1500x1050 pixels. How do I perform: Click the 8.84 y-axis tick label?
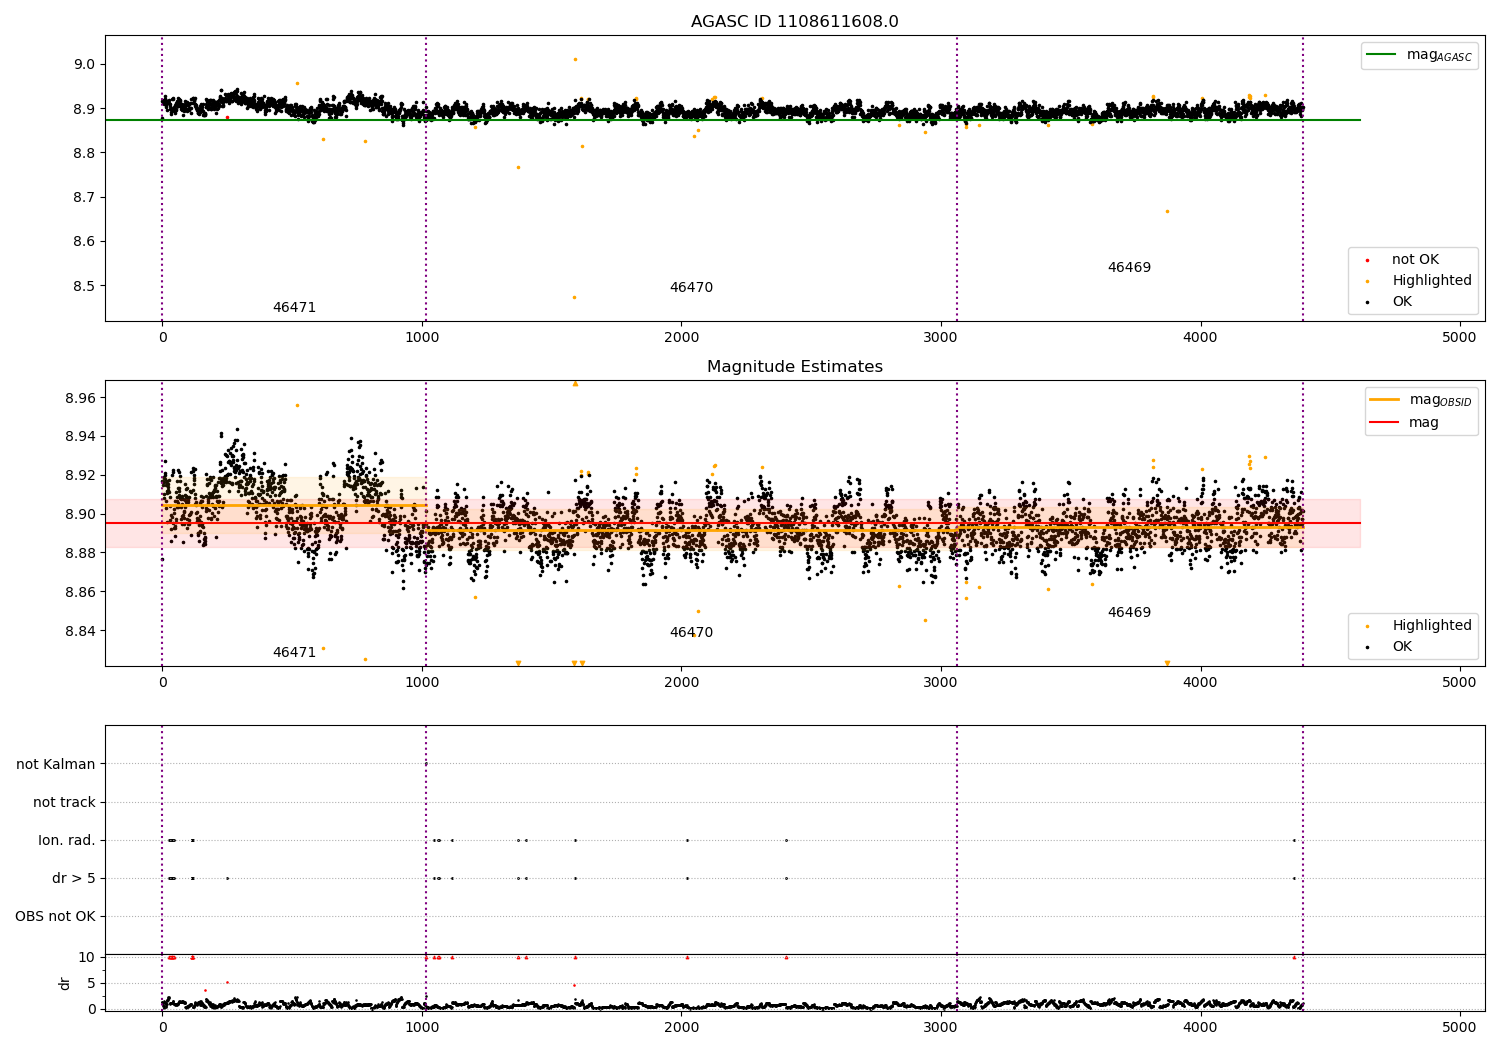click(80, 632)
